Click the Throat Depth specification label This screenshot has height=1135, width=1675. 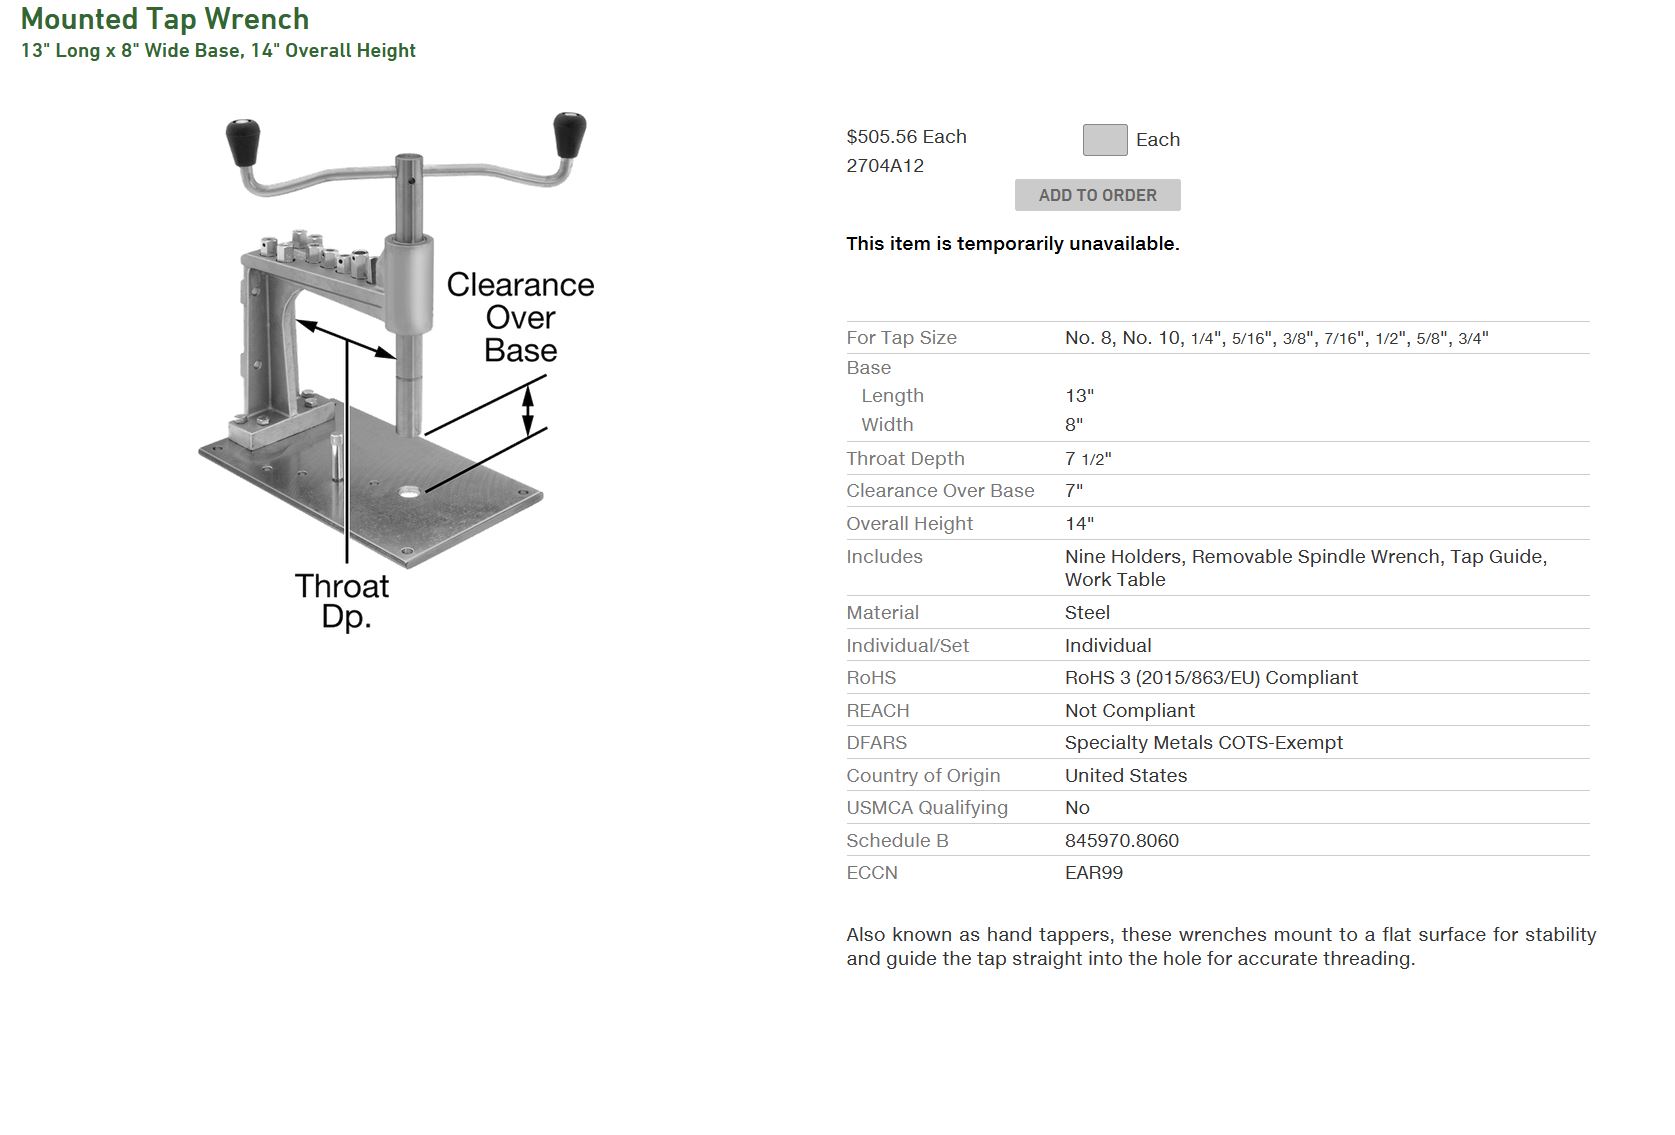pyautogui.click(x=905, y=459)
